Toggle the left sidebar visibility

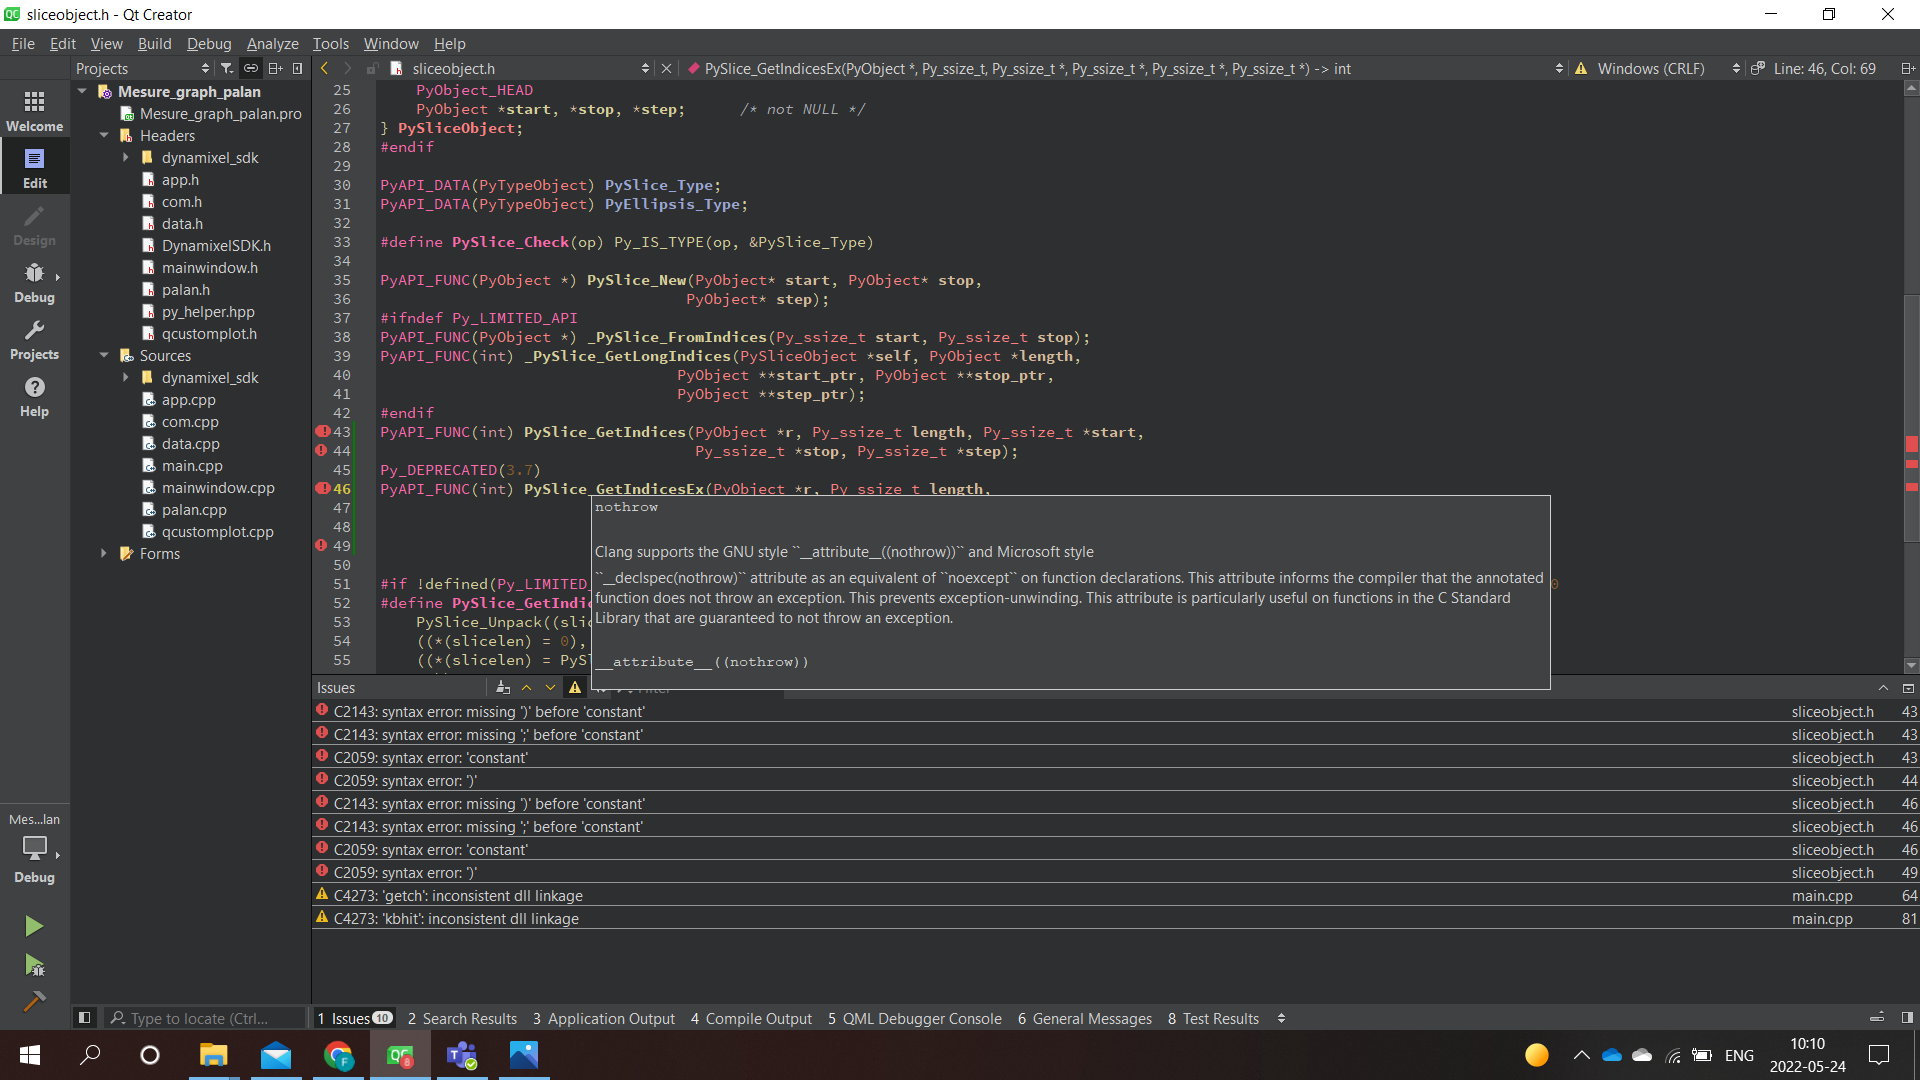[84, 1018]
